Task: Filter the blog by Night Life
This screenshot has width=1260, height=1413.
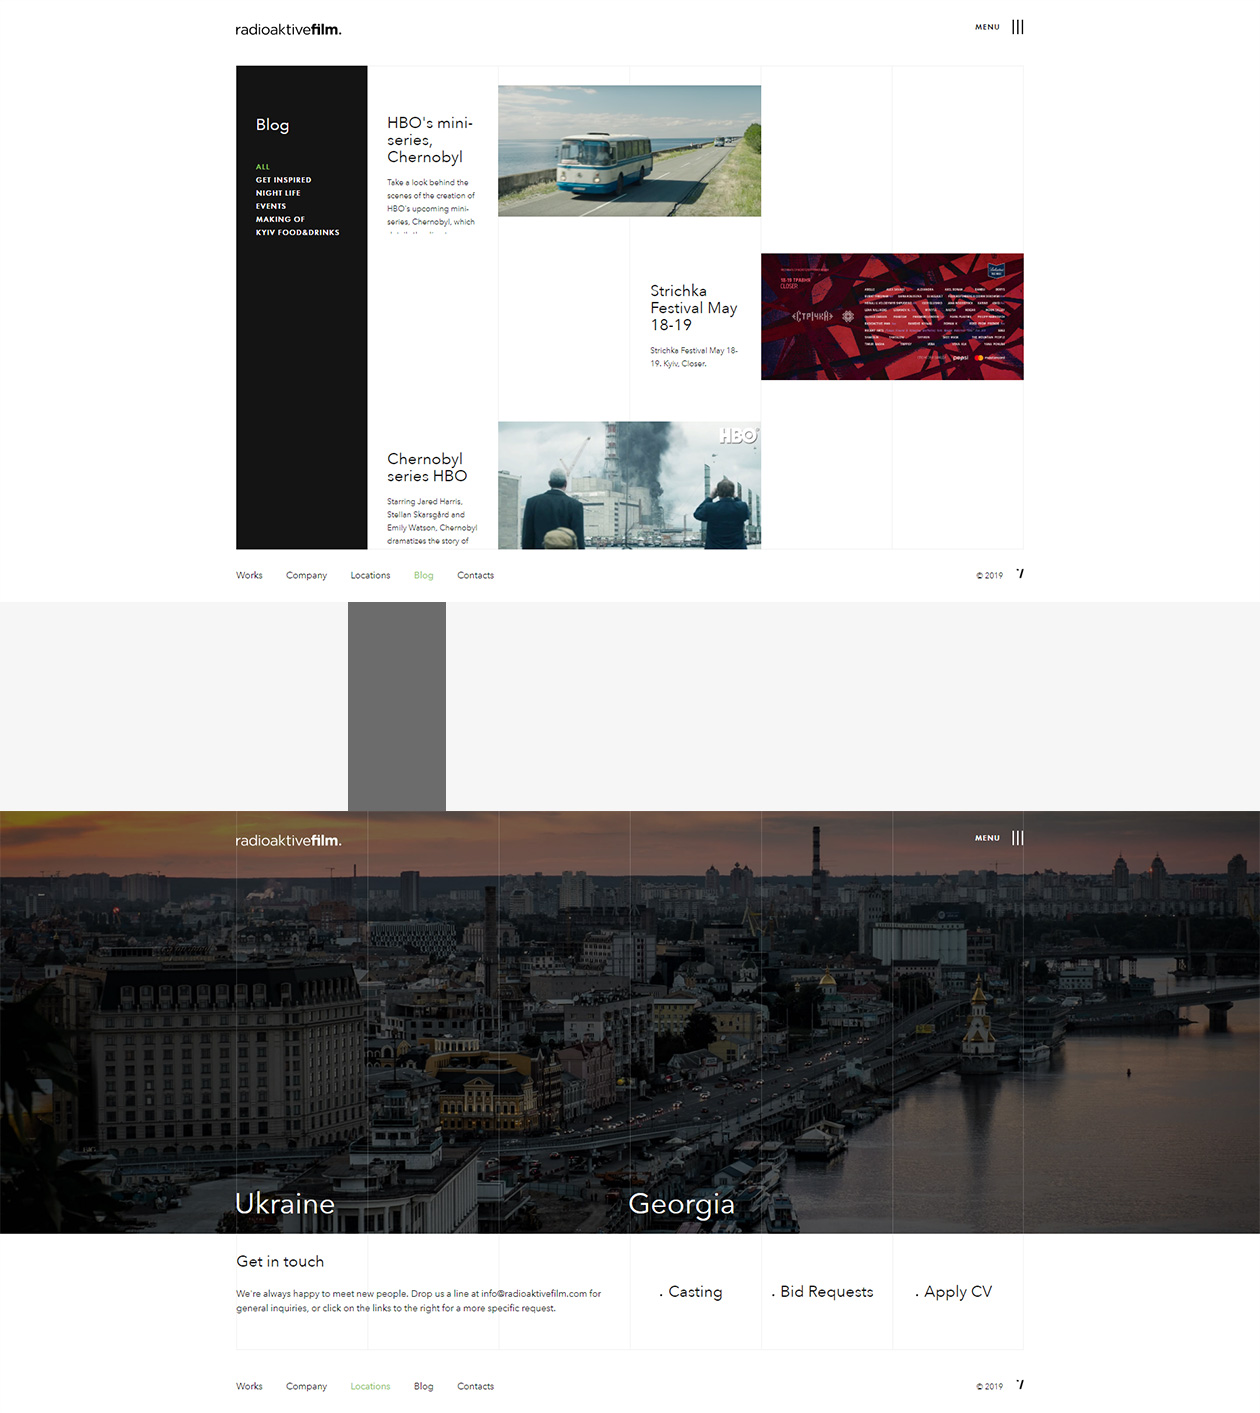Action: pos(278,193)
